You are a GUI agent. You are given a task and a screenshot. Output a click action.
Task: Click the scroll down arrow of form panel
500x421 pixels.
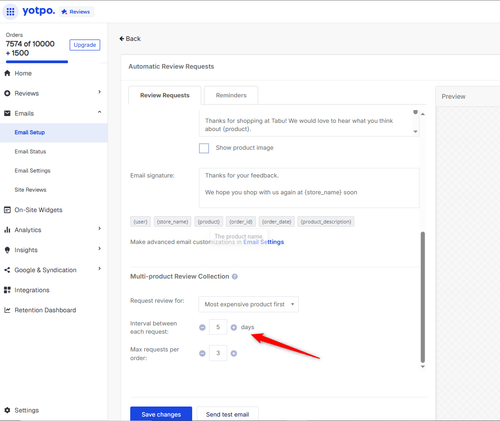pos(423,366)
